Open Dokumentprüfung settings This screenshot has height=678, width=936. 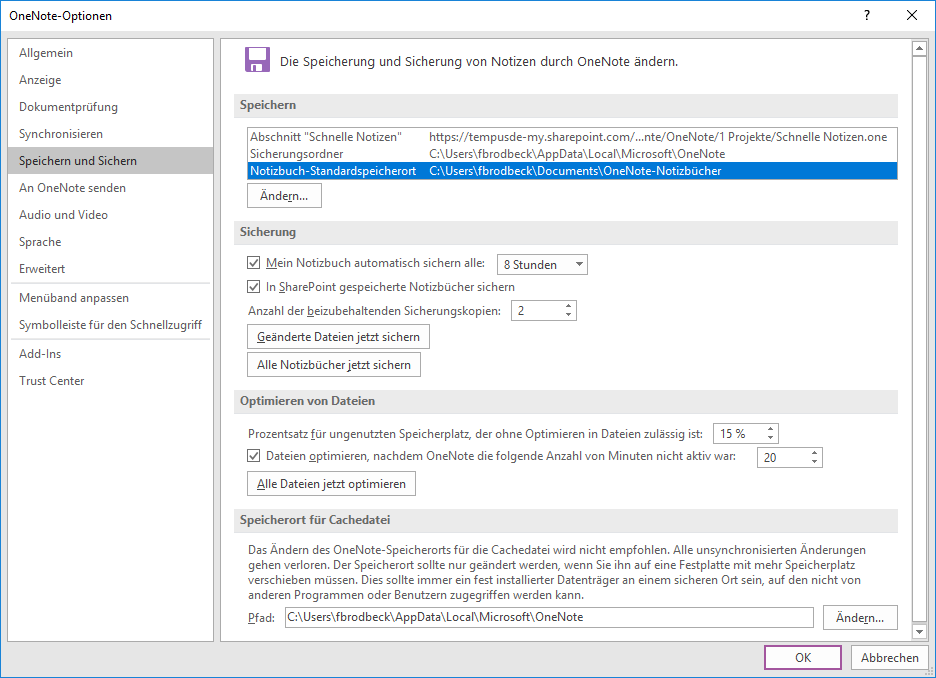pyautogui.click(x=110, y=107)
